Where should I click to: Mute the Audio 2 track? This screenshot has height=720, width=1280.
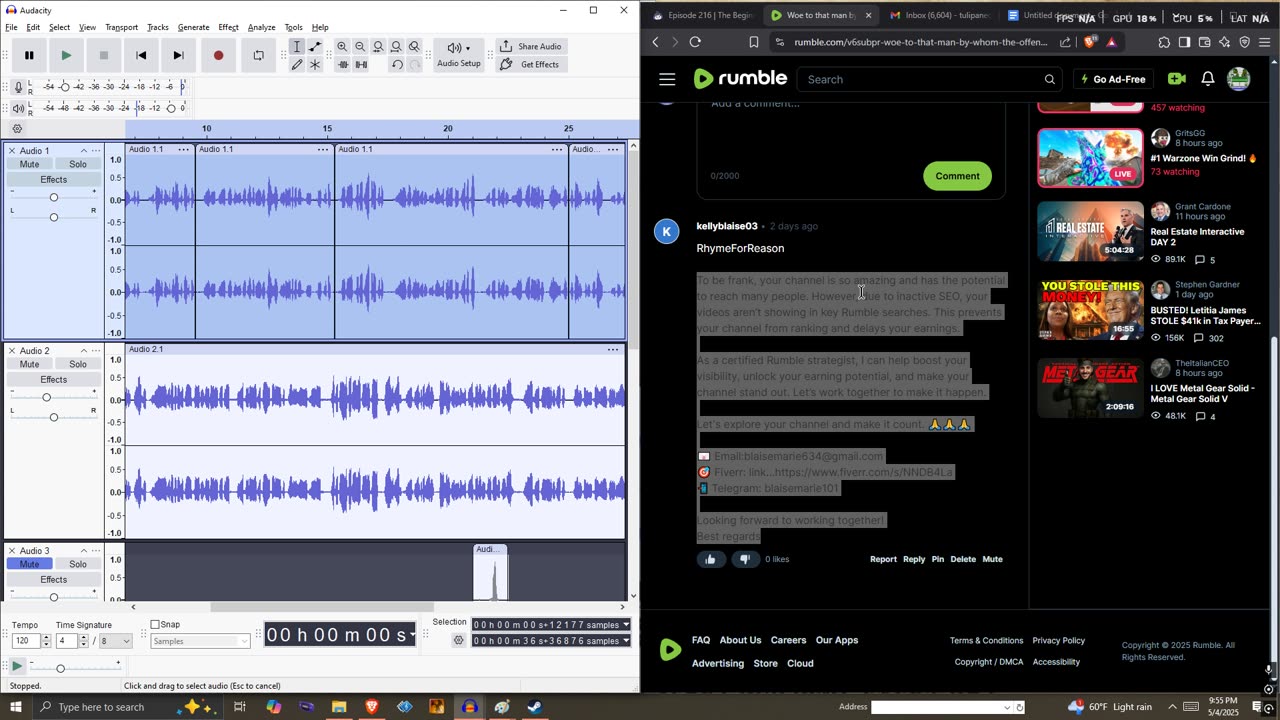tap(29, 364)
